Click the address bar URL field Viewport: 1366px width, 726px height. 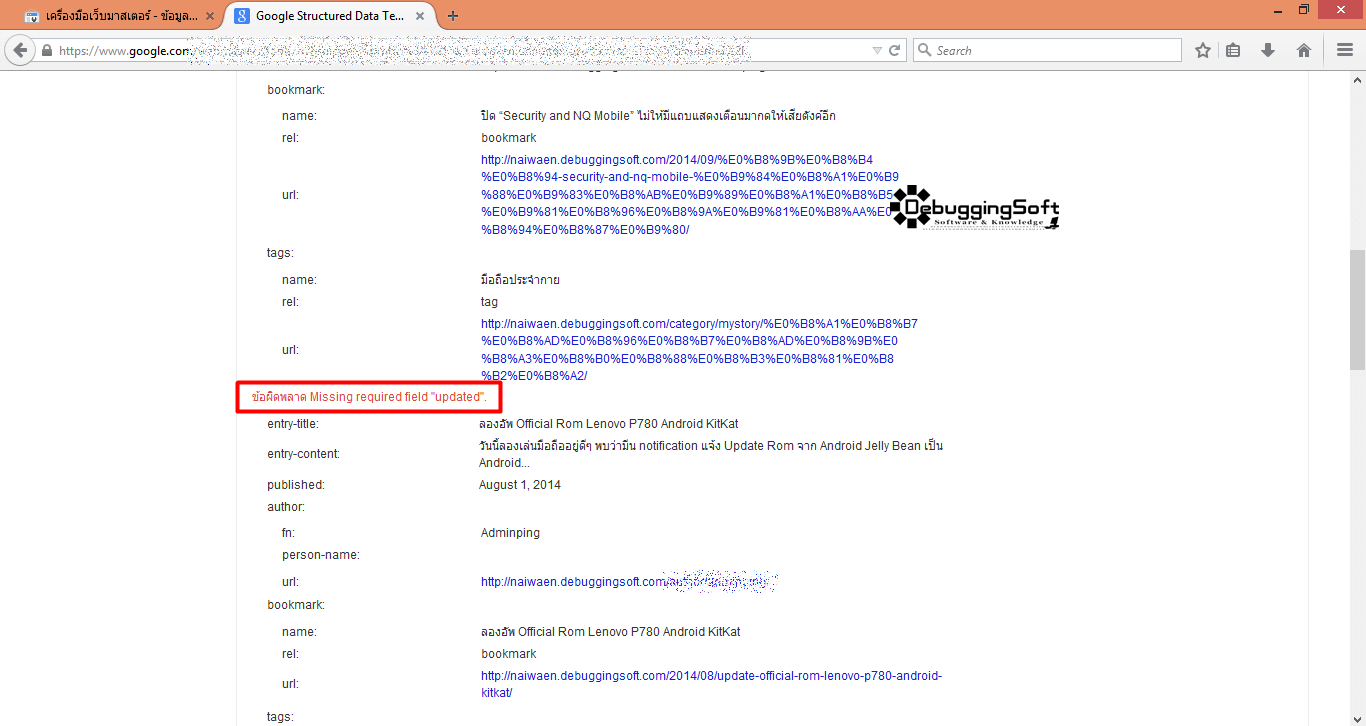pos(470,50)
